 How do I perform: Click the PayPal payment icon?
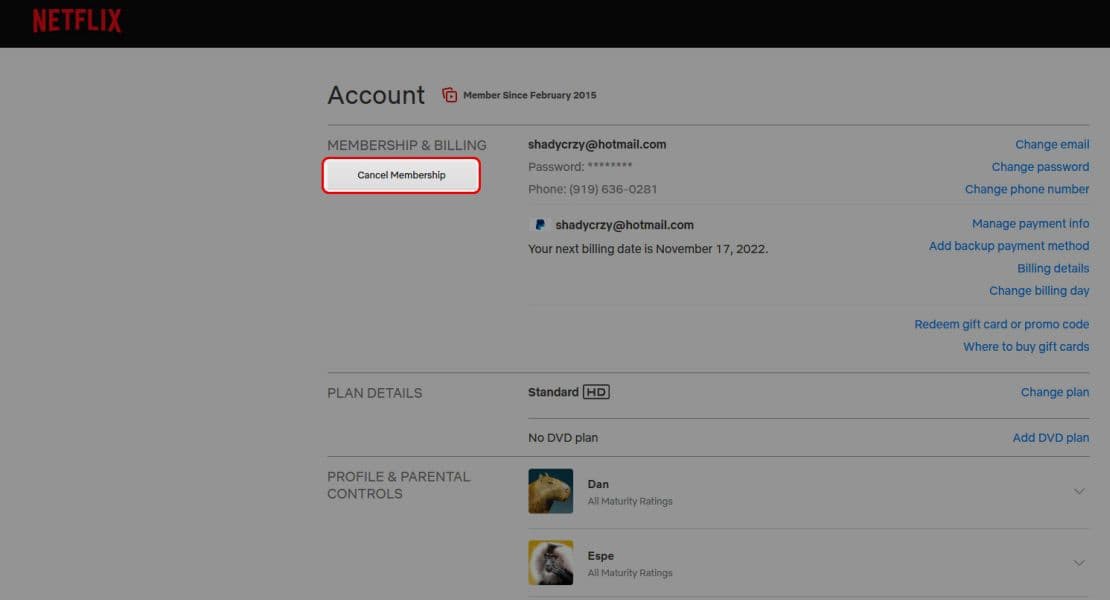[539, 224]
